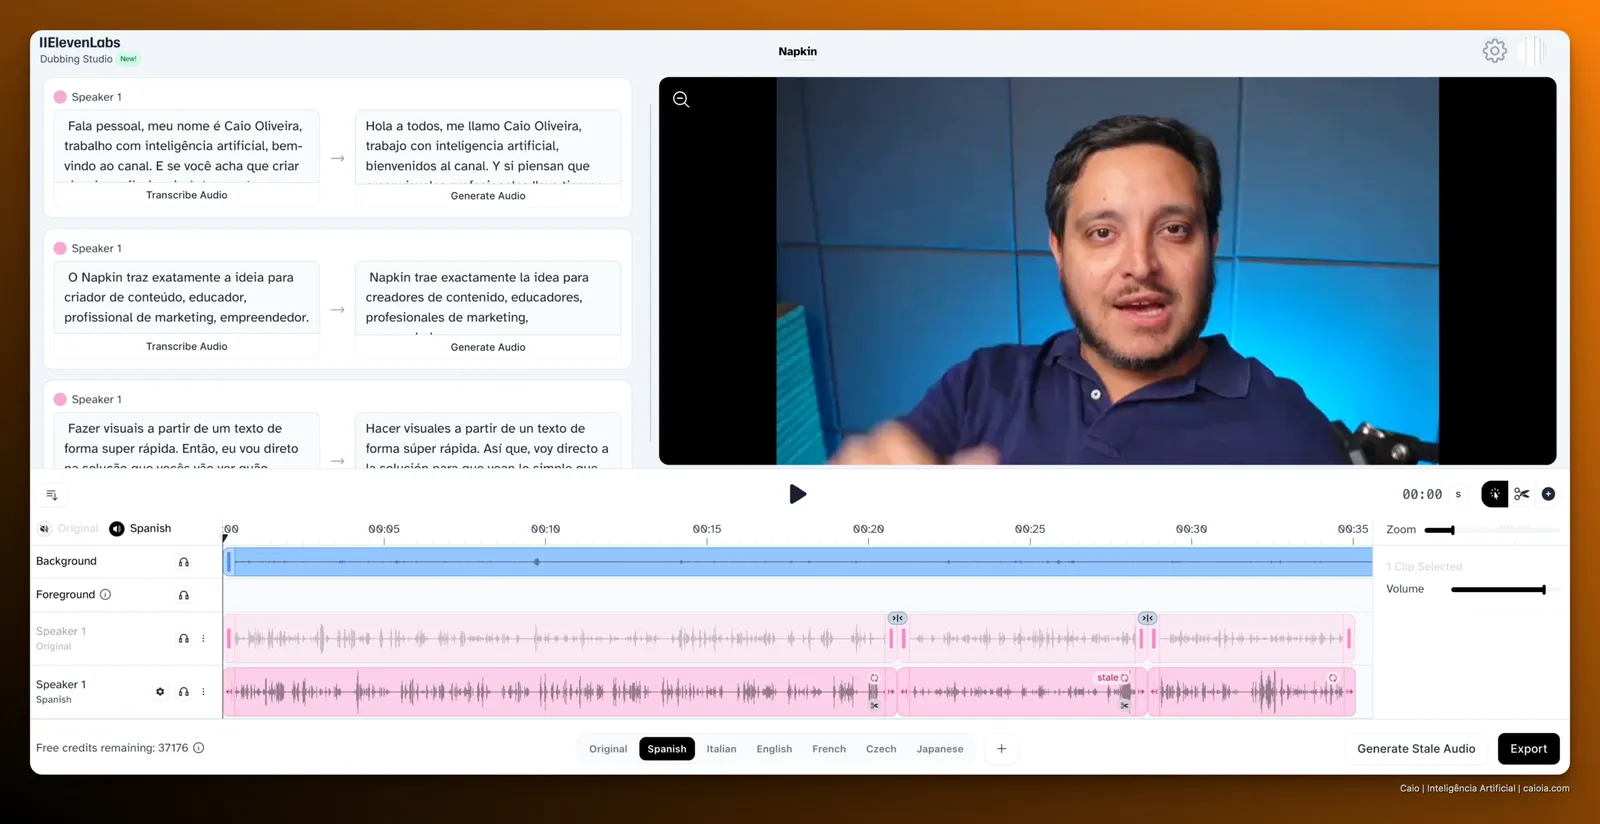Click the Foreground info icon

pos(105,594)
